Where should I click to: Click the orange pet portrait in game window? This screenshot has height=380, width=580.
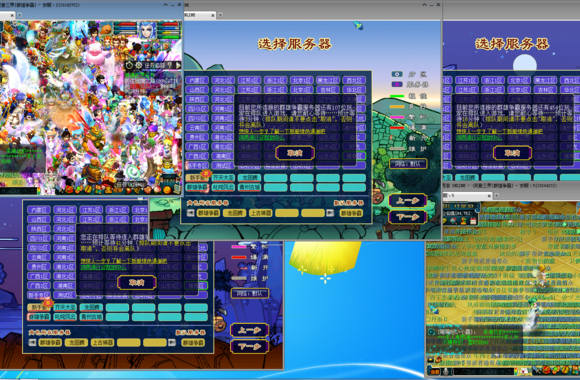point(107,28)
